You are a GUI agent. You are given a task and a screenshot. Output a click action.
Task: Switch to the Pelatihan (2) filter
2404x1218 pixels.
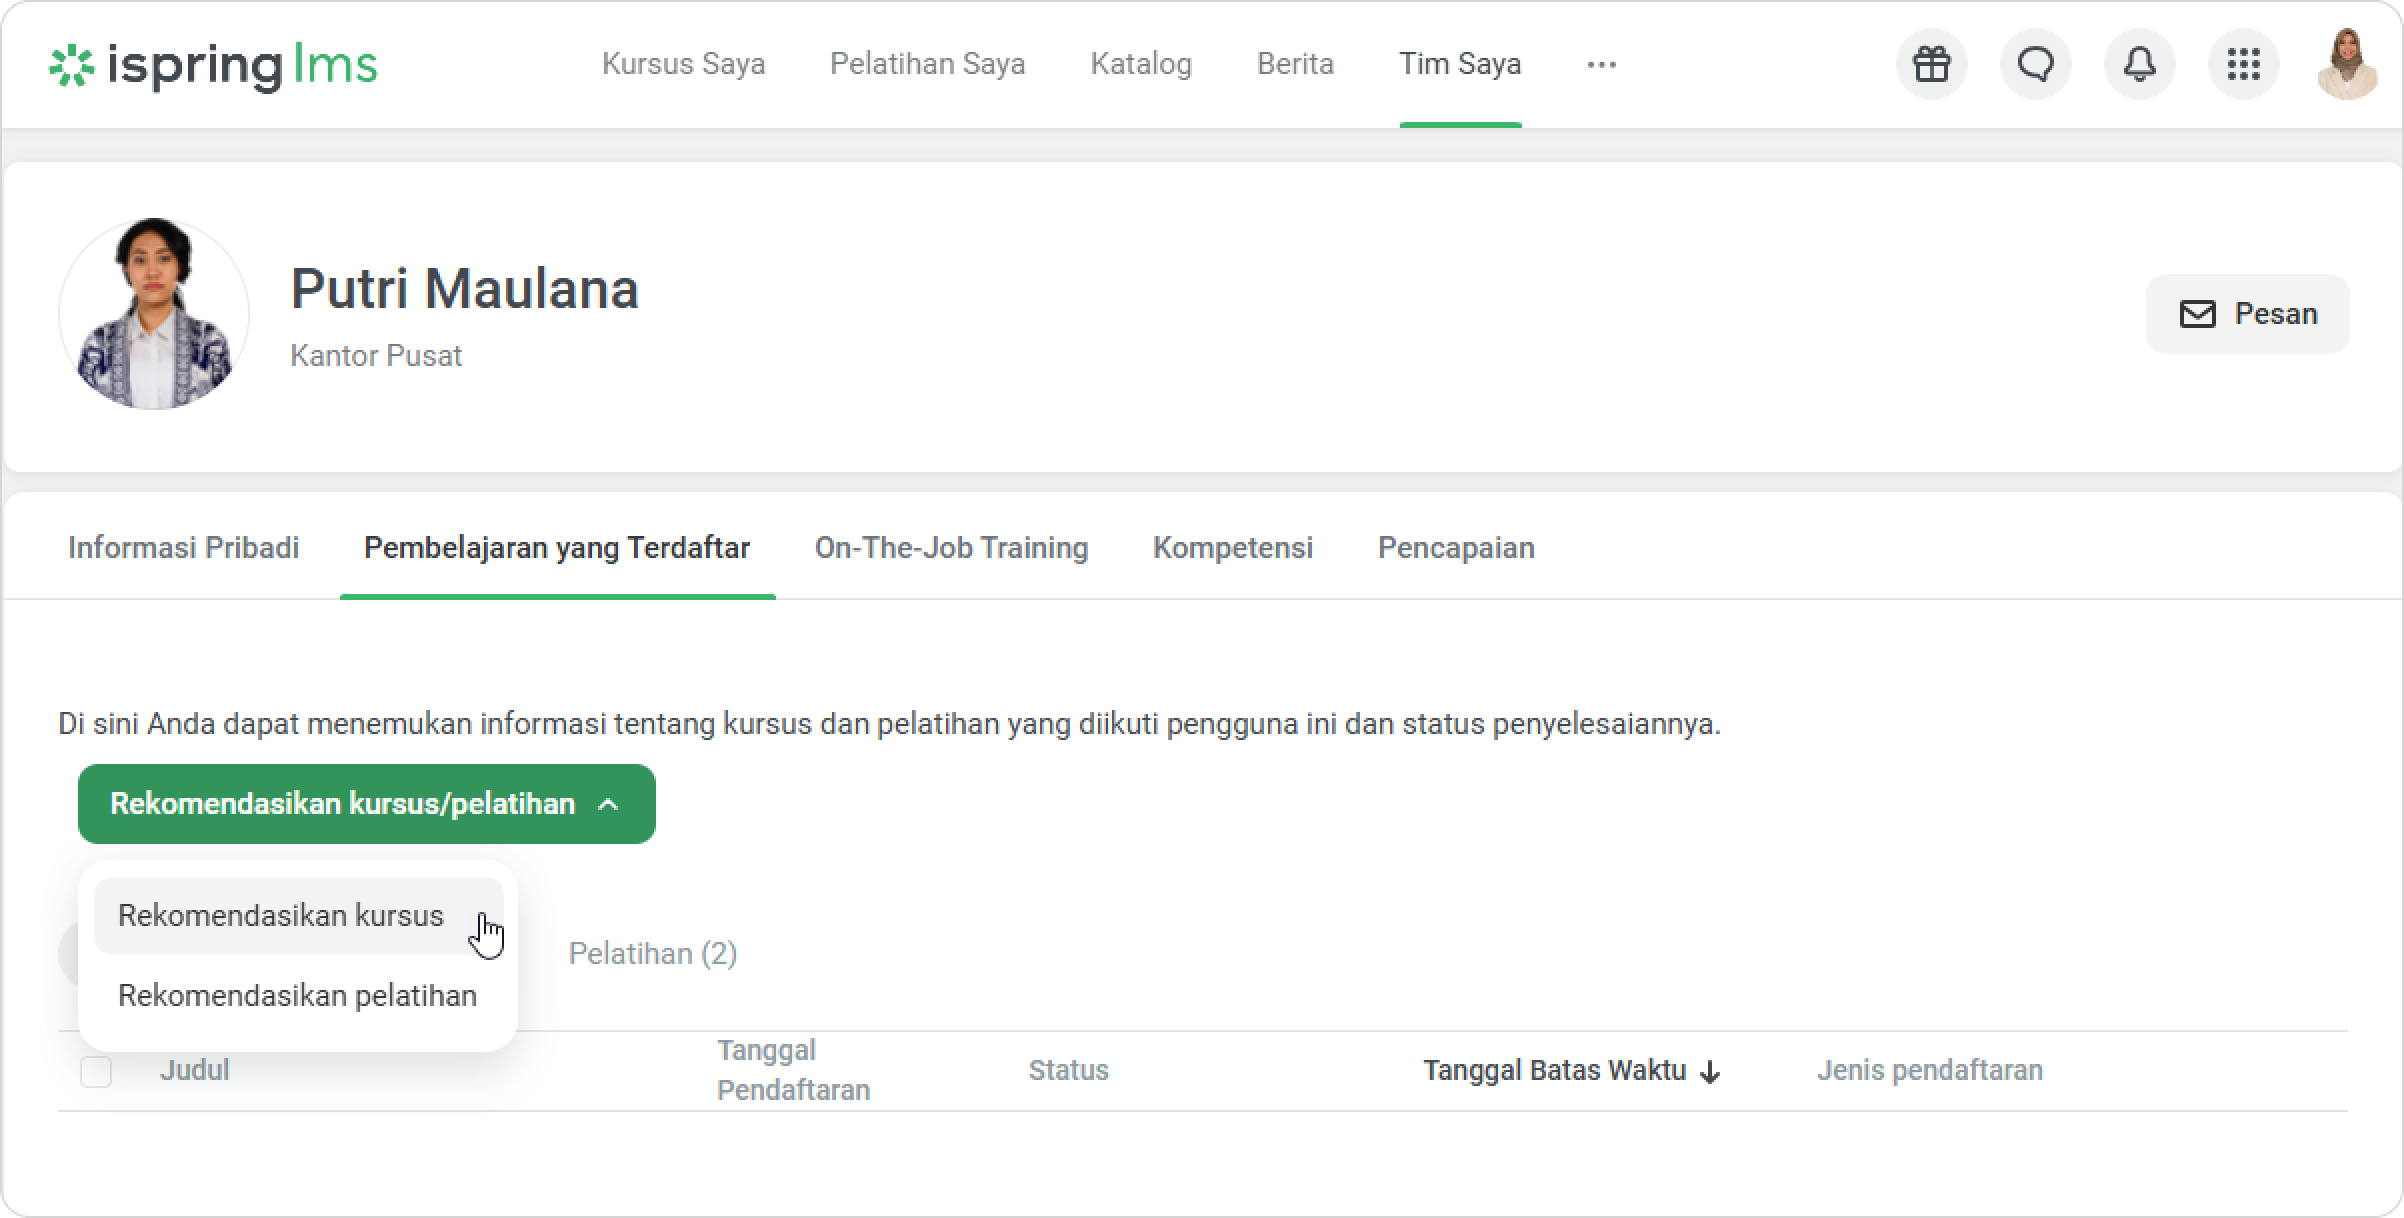coord(652,954)
